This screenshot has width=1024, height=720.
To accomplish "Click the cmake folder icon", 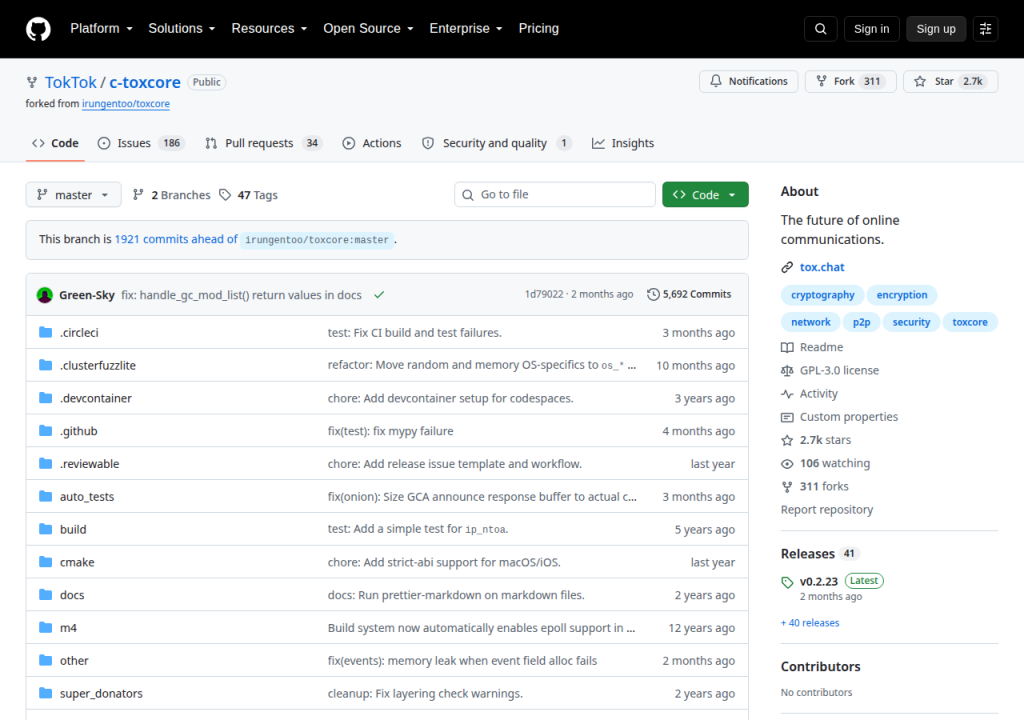I will (x=45, y=561).
